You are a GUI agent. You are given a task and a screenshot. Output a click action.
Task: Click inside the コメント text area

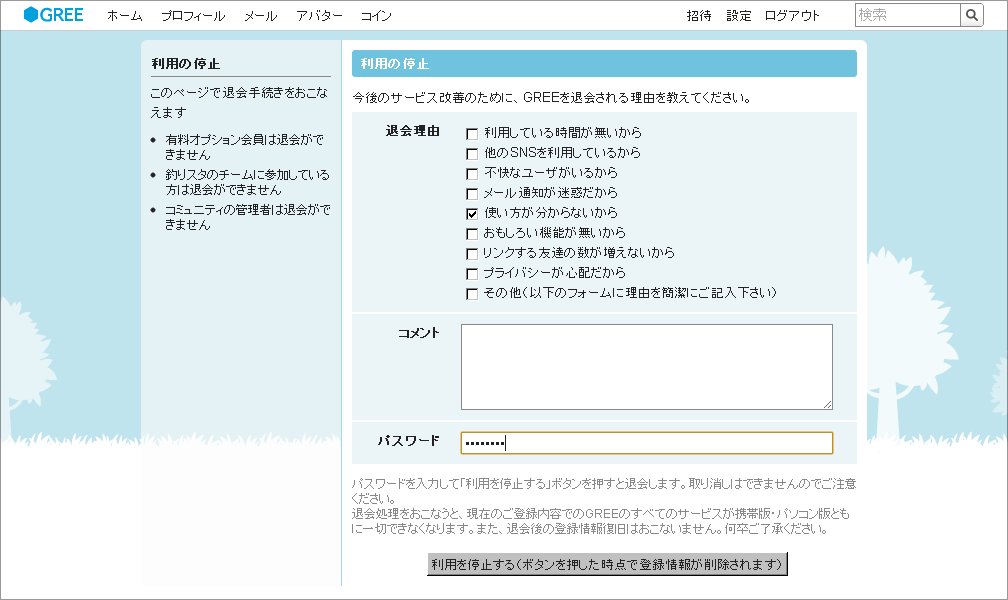tap(647, 367)
